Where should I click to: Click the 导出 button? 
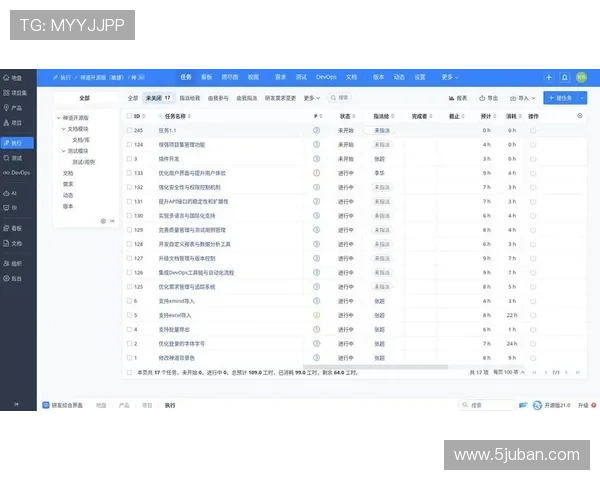tap(489, 98)
